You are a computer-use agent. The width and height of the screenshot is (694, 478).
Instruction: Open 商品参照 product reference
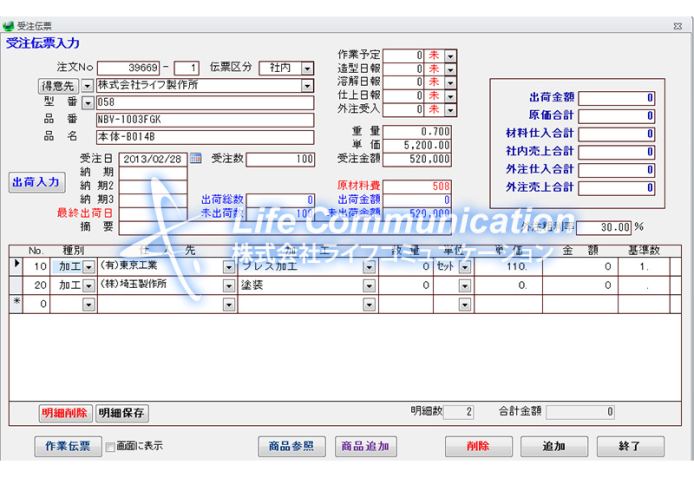coord(291,446)
